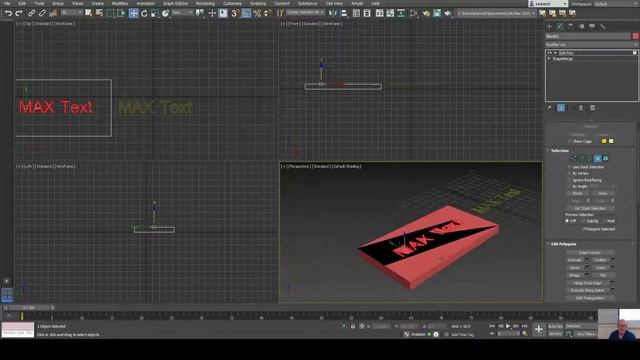
Task: Click the Pin Stack icon
Action: pos(549,108)
